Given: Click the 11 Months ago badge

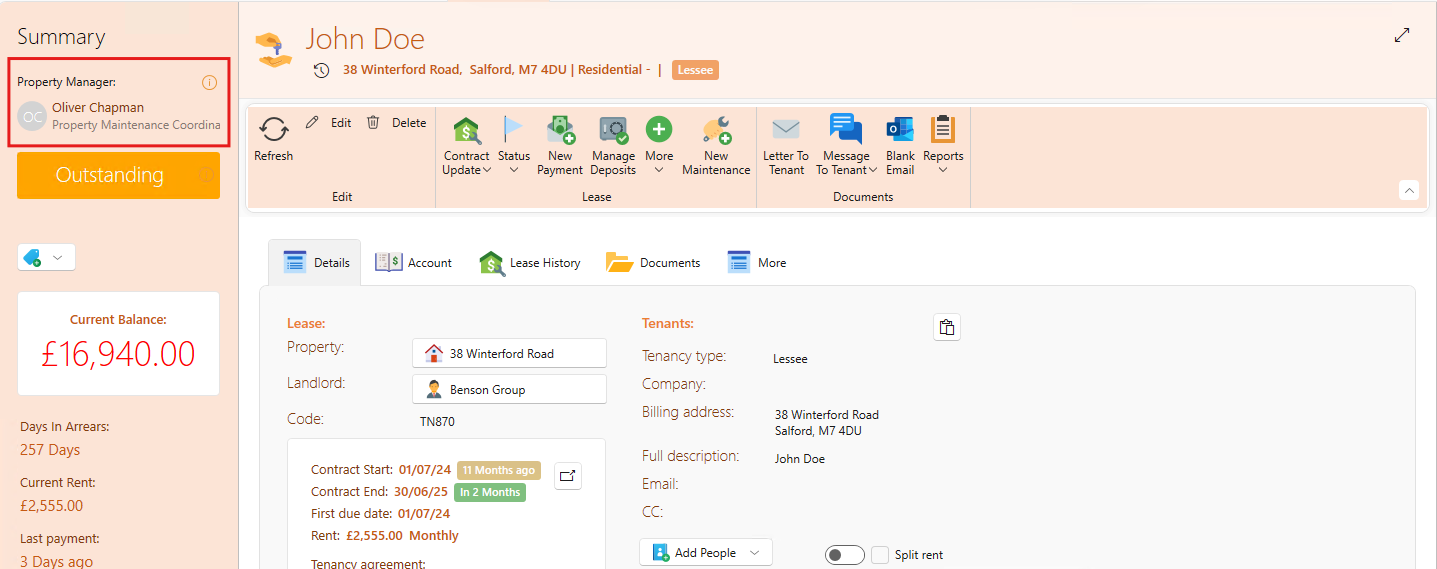Looking at the screenshot, I should [499, 470].
